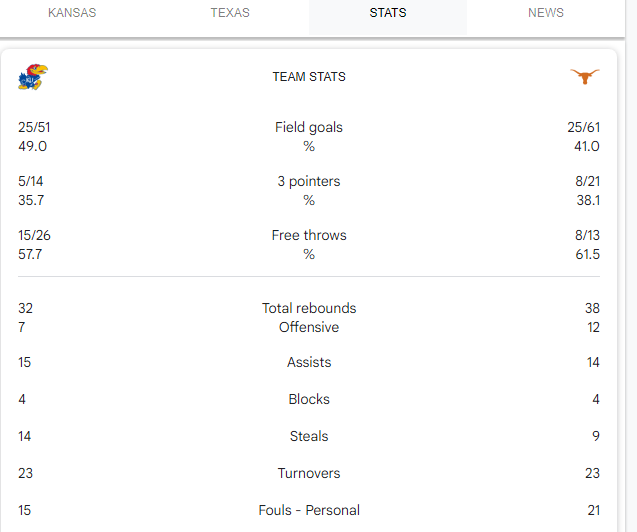Viewport: 637px width, 532px height.
Task: Click the Texas Longhorns logo
Action: 585,77
